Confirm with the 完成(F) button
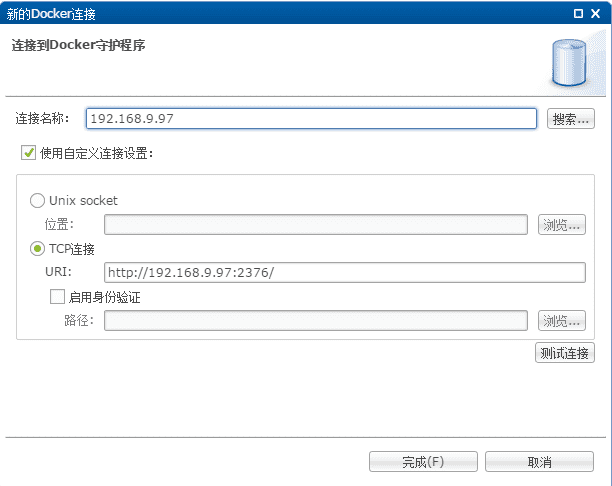This screenshot has width=612, height=486. pos(423,462)
